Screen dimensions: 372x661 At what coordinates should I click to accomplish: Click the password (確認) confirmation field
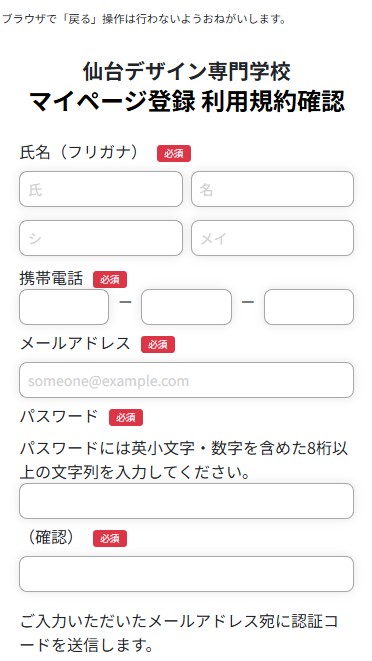(186, 574)
